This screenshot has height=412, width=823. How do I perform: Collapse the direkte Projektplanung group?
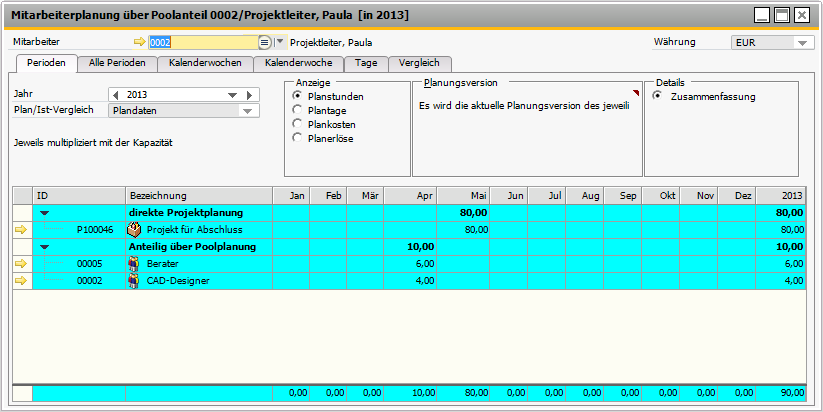point(45,213)
